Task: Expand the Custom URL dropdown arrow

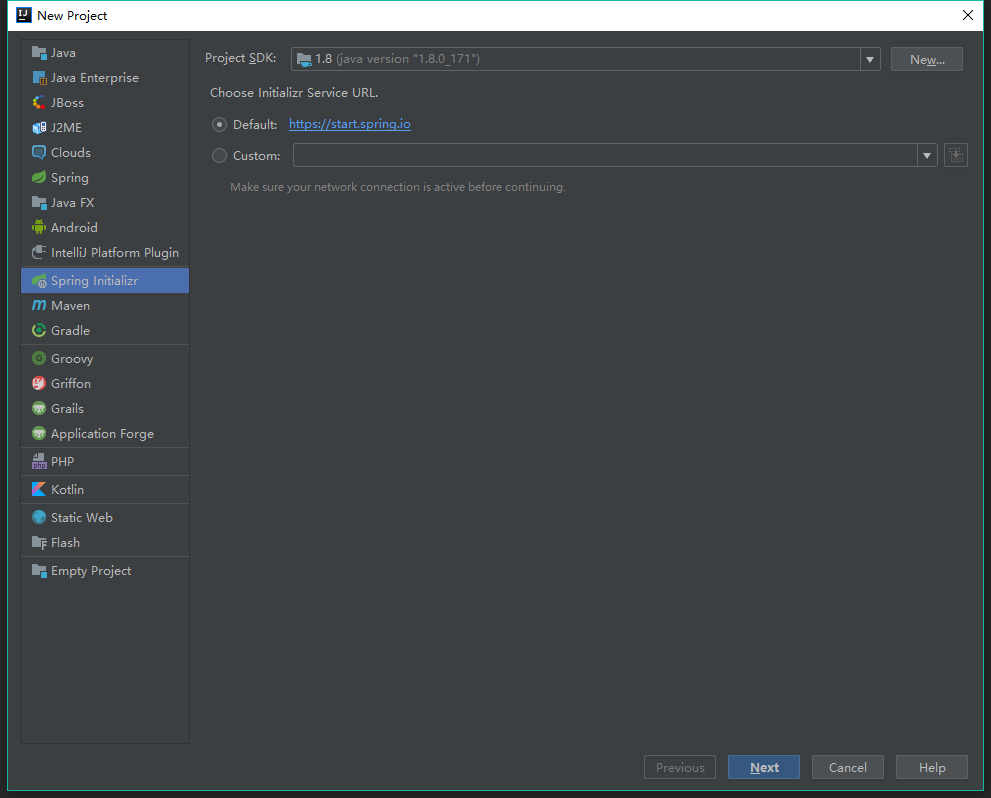Action: pyautogui.click(x=927, y=155)
